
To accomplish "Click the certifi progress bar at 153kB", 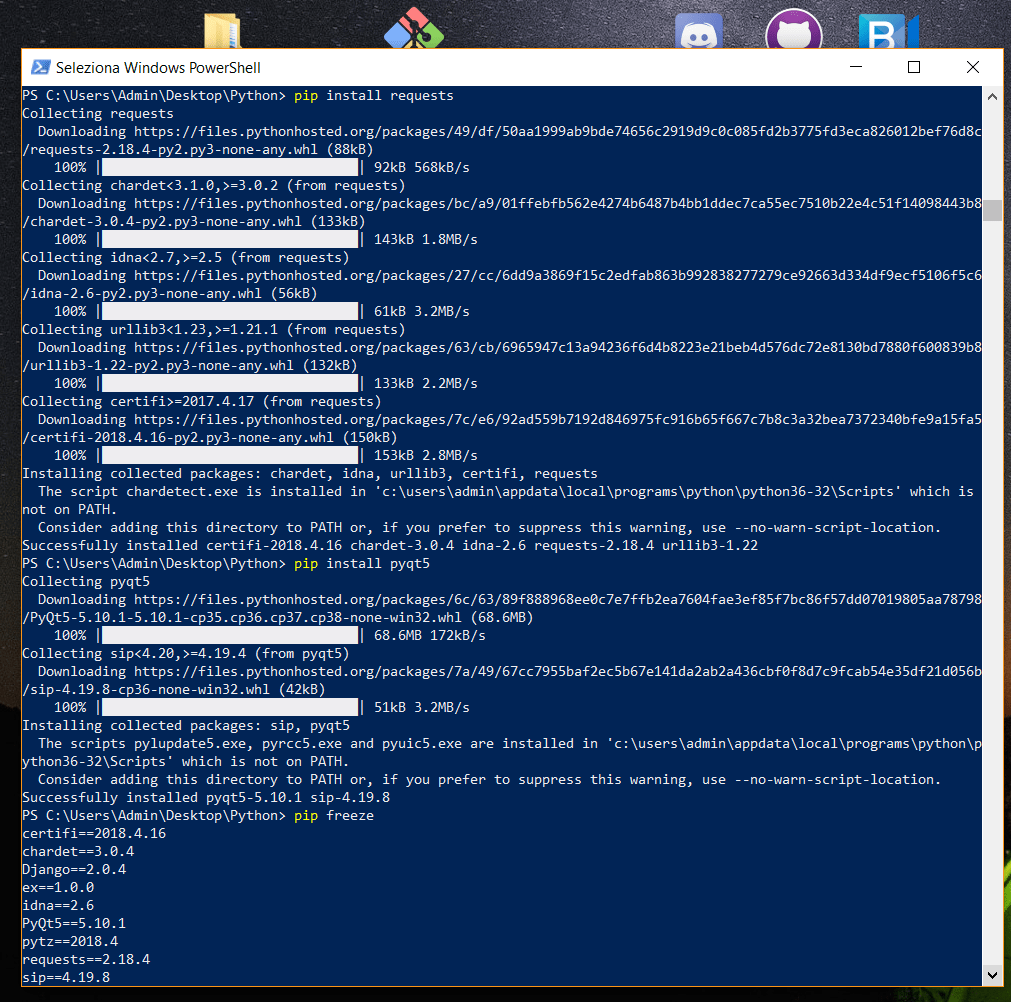I will click(230, 456).
